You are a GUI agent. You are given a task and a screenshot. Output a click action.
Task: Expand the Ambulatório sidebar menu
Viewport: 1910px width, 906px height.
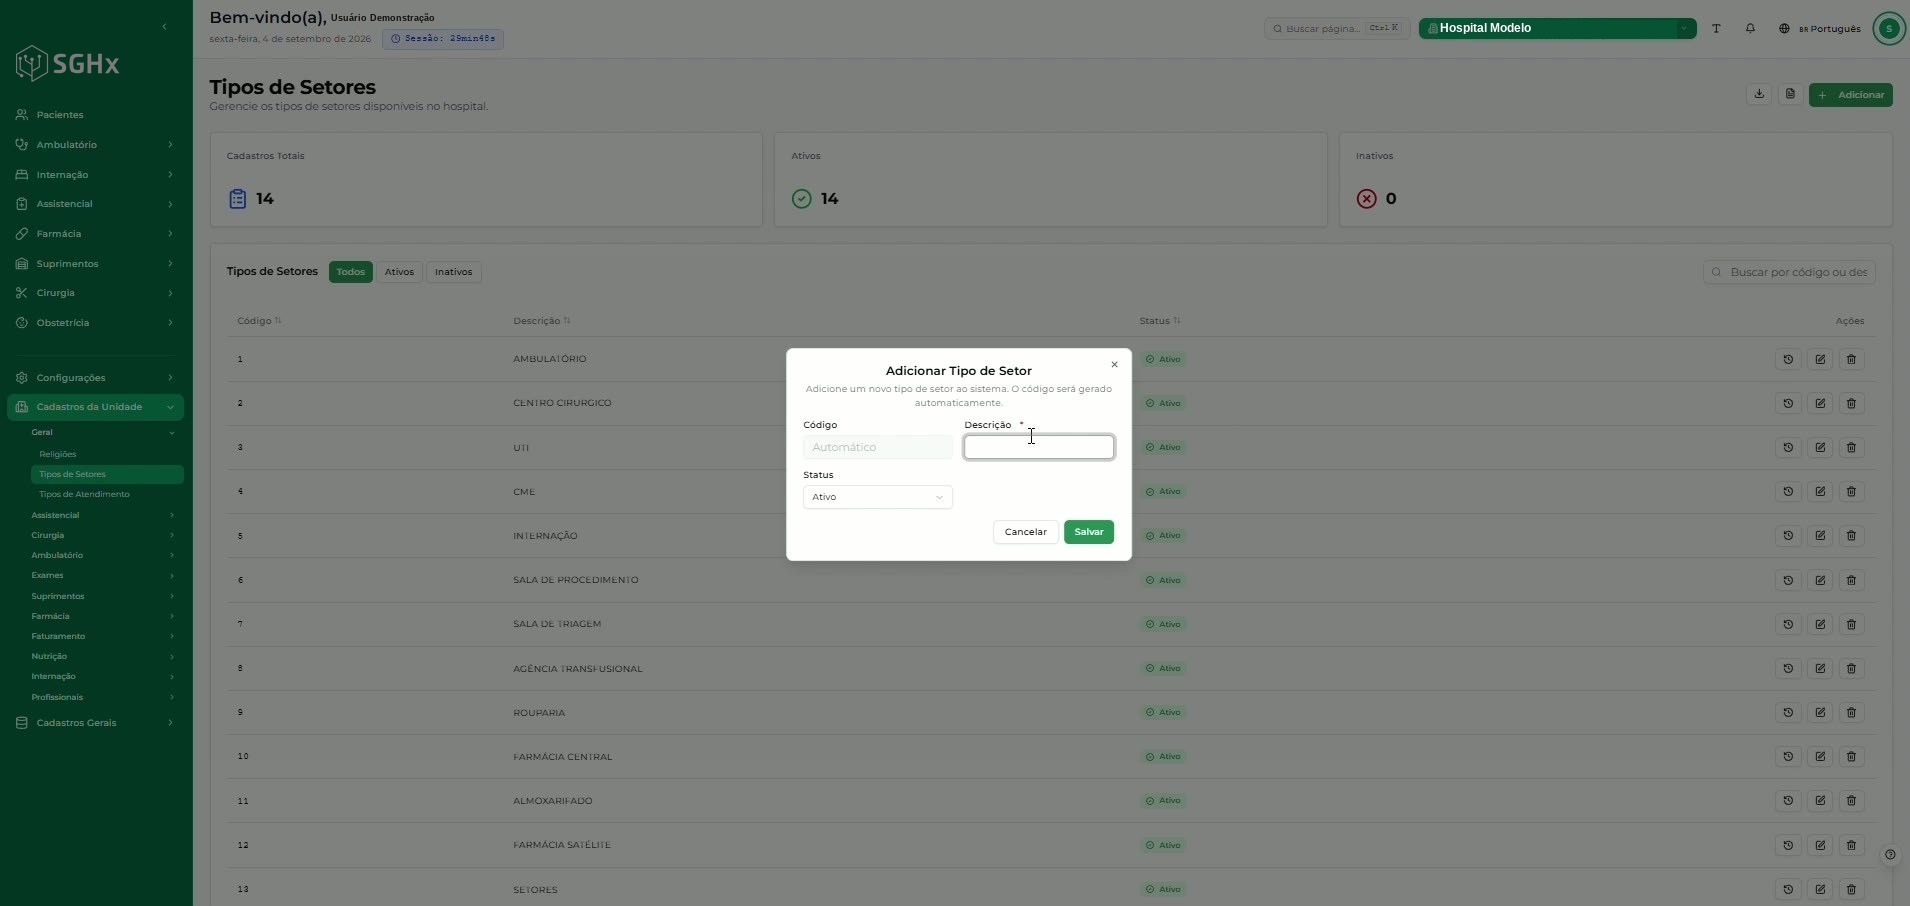(x=95, y=145)
